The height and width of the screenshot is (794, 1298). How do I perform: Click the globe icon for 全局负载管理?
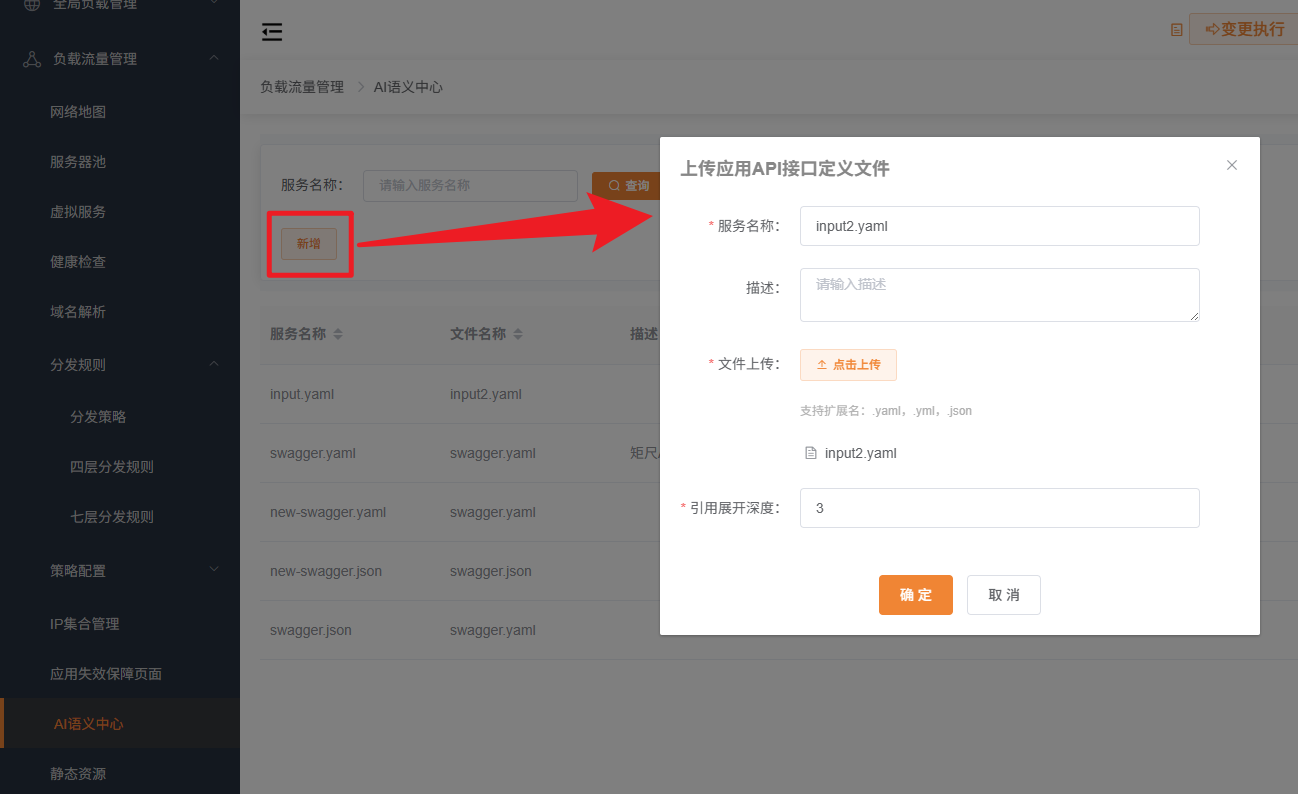(x=32, y=4)
